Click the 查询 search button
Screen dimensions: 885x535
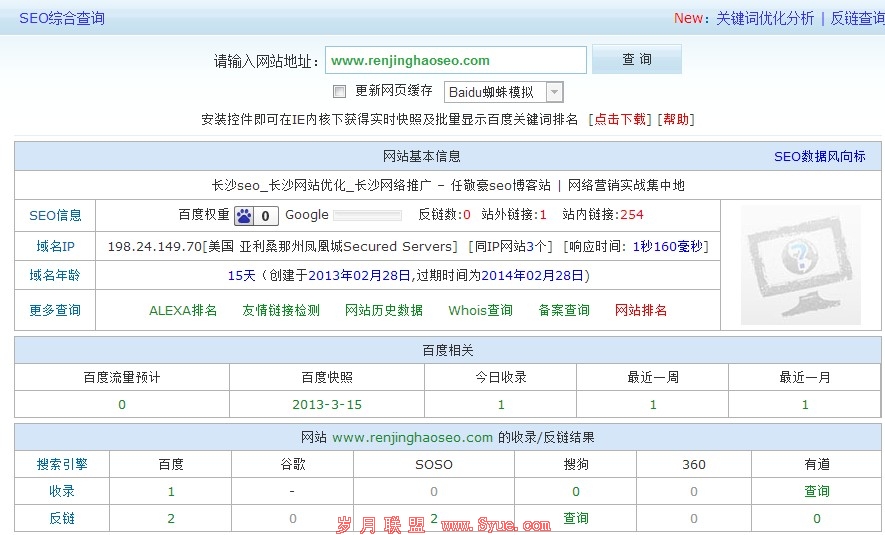(x=637, y=59)
